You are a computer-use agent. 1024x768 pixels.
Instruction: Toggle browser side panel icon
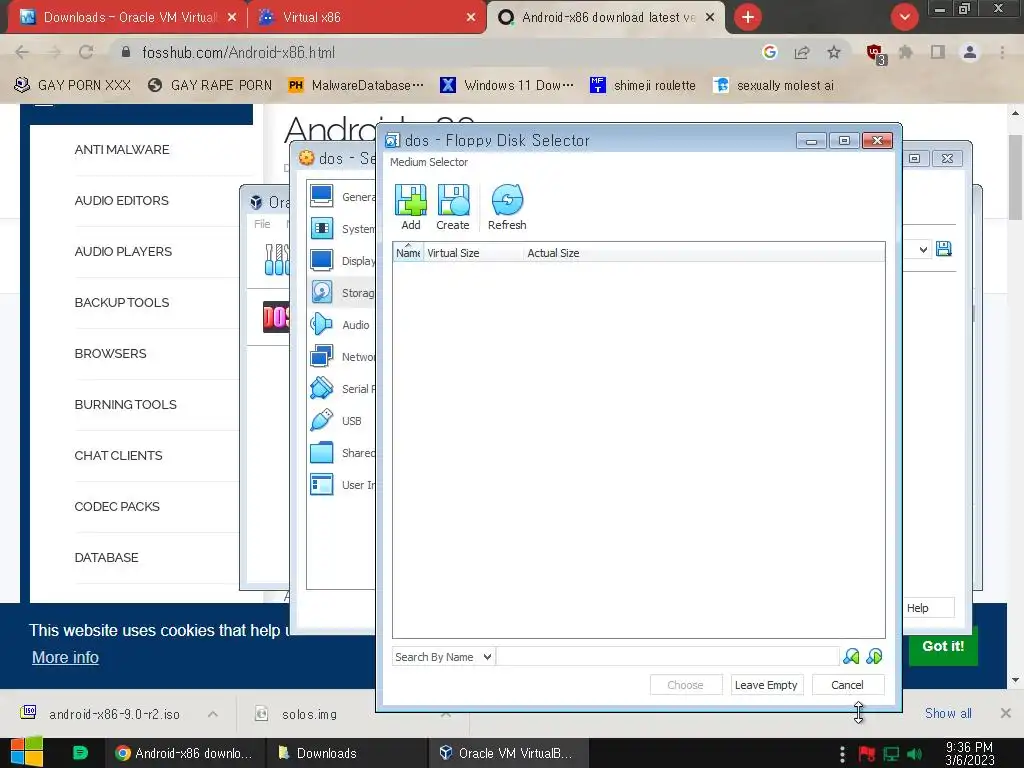tap(938, 52)
